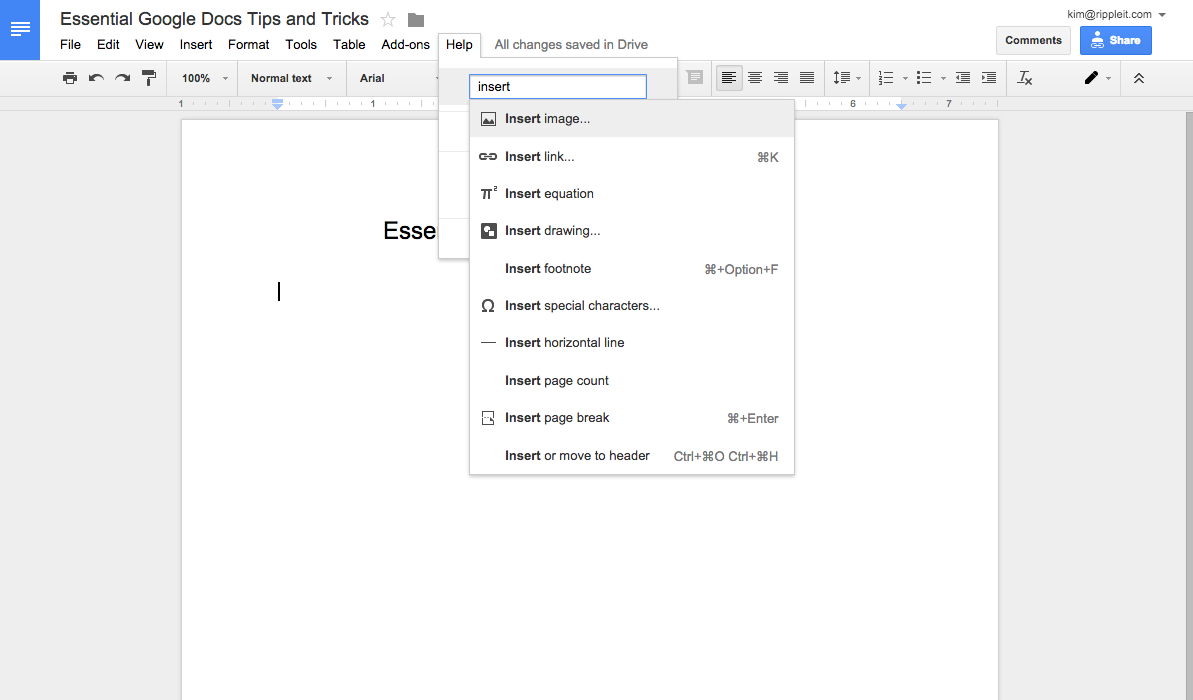Click the drawing icon beside Insert drawing
The image size is (1193, 700).
click(x=488, y=231)
